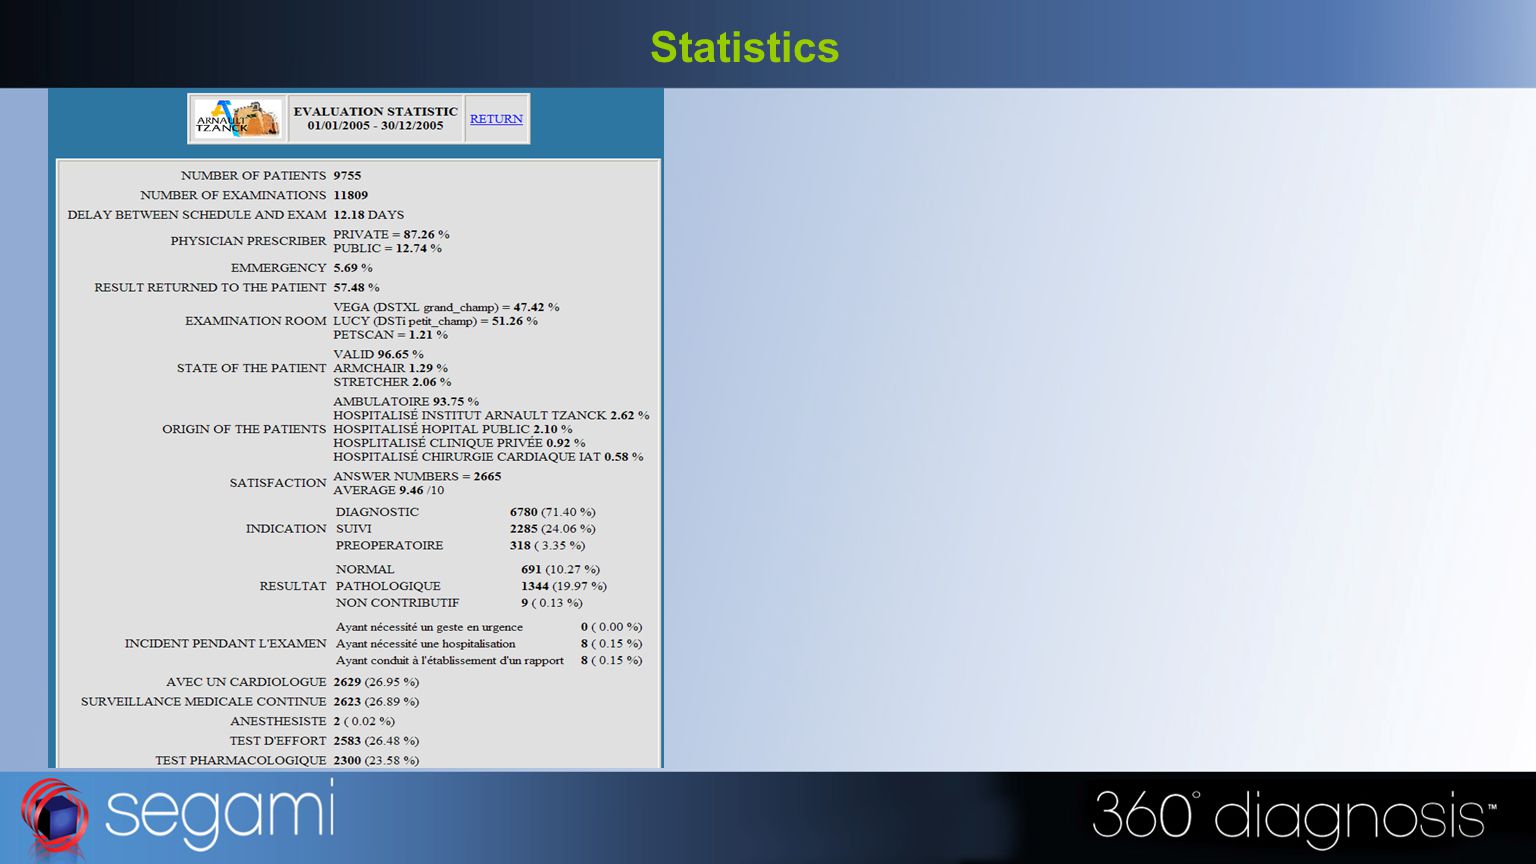Click the INCIDENT PENDANT L'EXAMEN label
This screenshot has width=1536, height=864.
(225, 644)
